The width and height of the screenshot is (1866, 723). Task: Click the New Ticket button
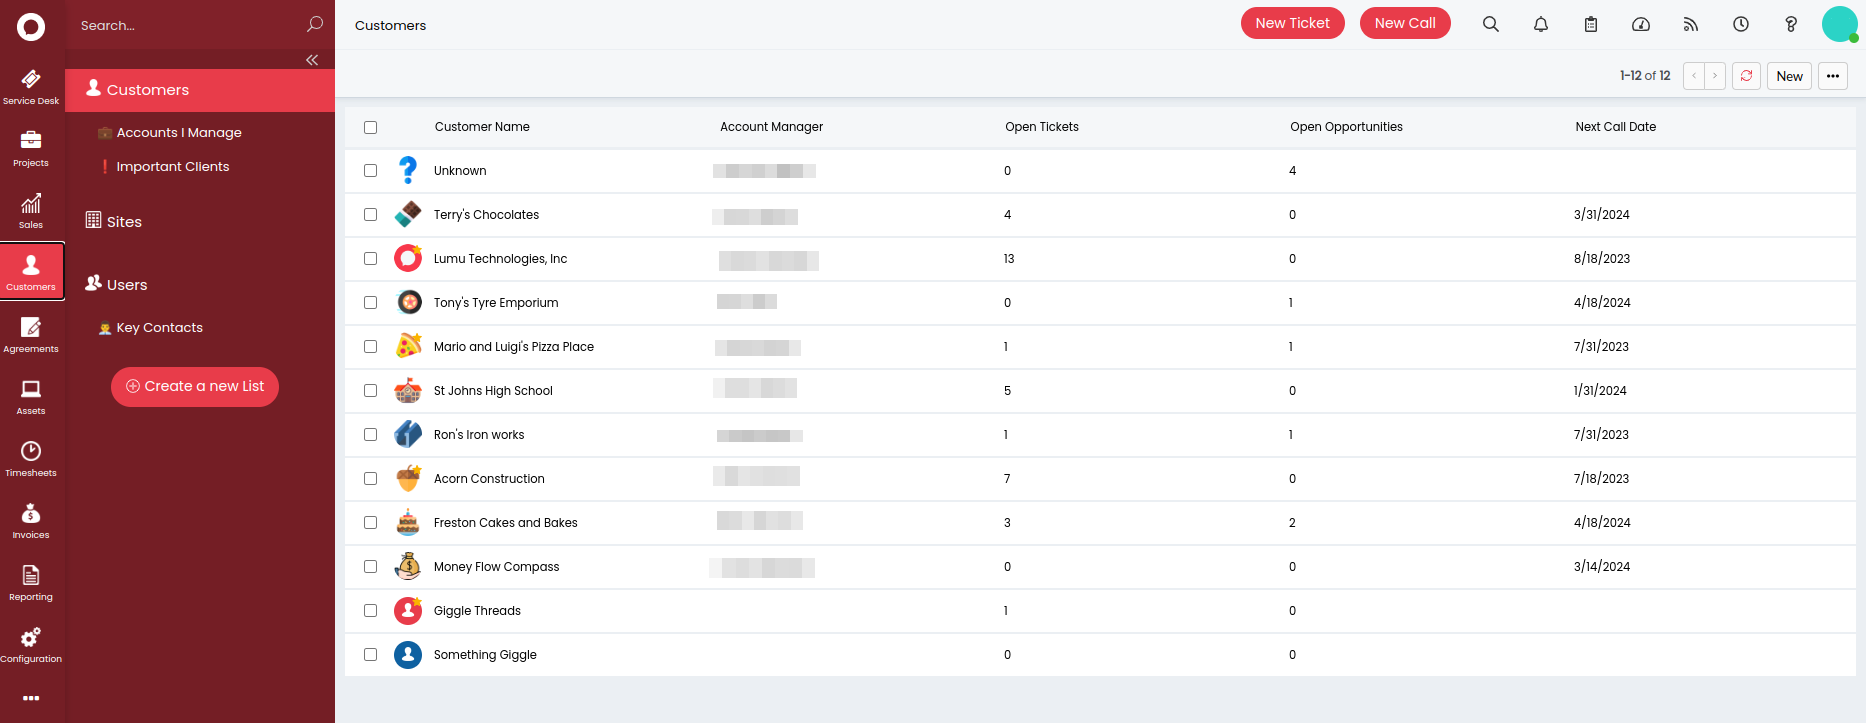click(1292, 23)
